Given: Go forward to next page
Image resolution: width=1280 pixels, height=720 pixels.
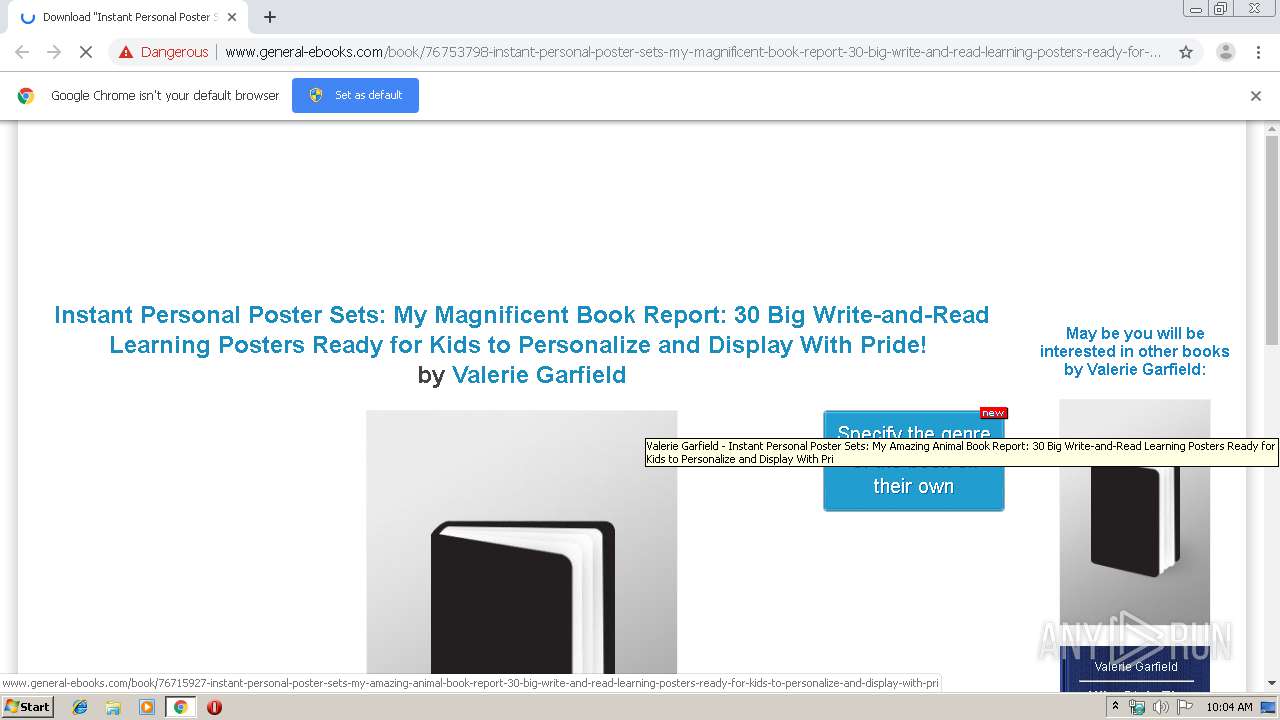Looking at the screenshot, I should [x=54, y=52].
